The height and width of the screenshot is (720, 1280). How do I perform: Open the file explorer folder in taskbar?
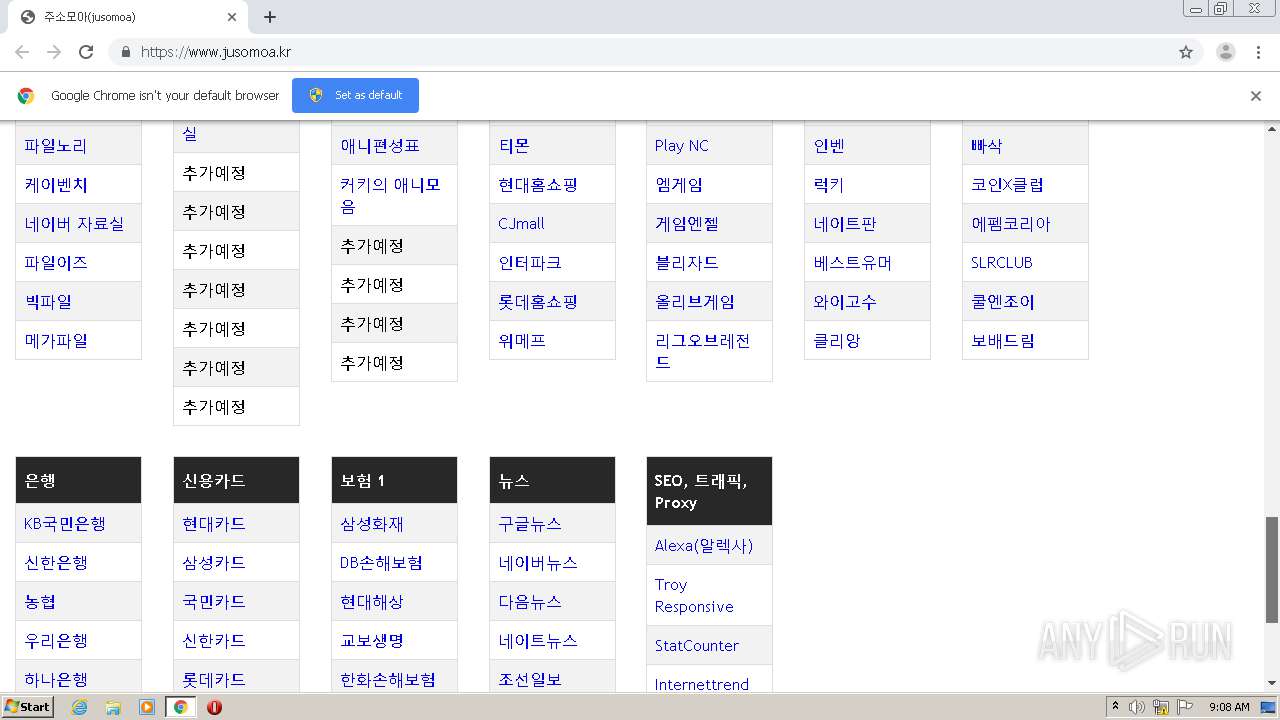point(113,707)
